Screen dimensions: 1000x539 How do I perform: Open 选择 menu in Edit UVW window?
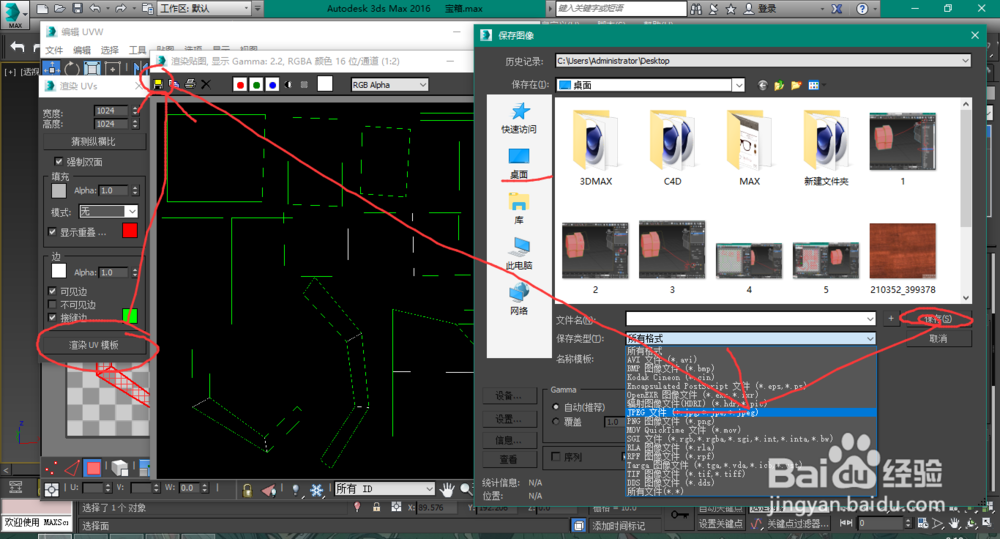[x=109, y=50]
